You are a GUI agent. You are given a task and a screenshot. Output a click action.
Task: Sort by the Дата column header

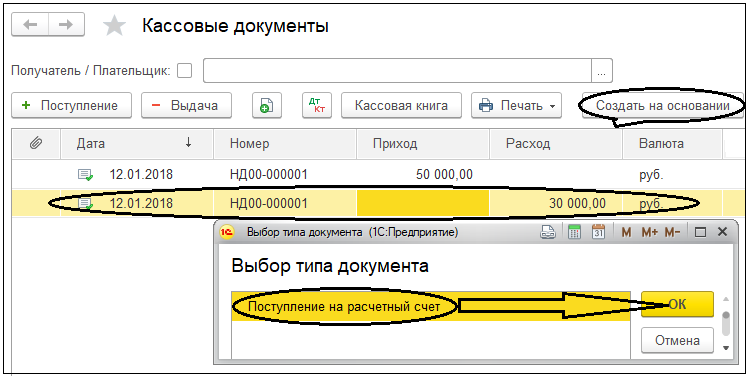click(x=137, y=143)
